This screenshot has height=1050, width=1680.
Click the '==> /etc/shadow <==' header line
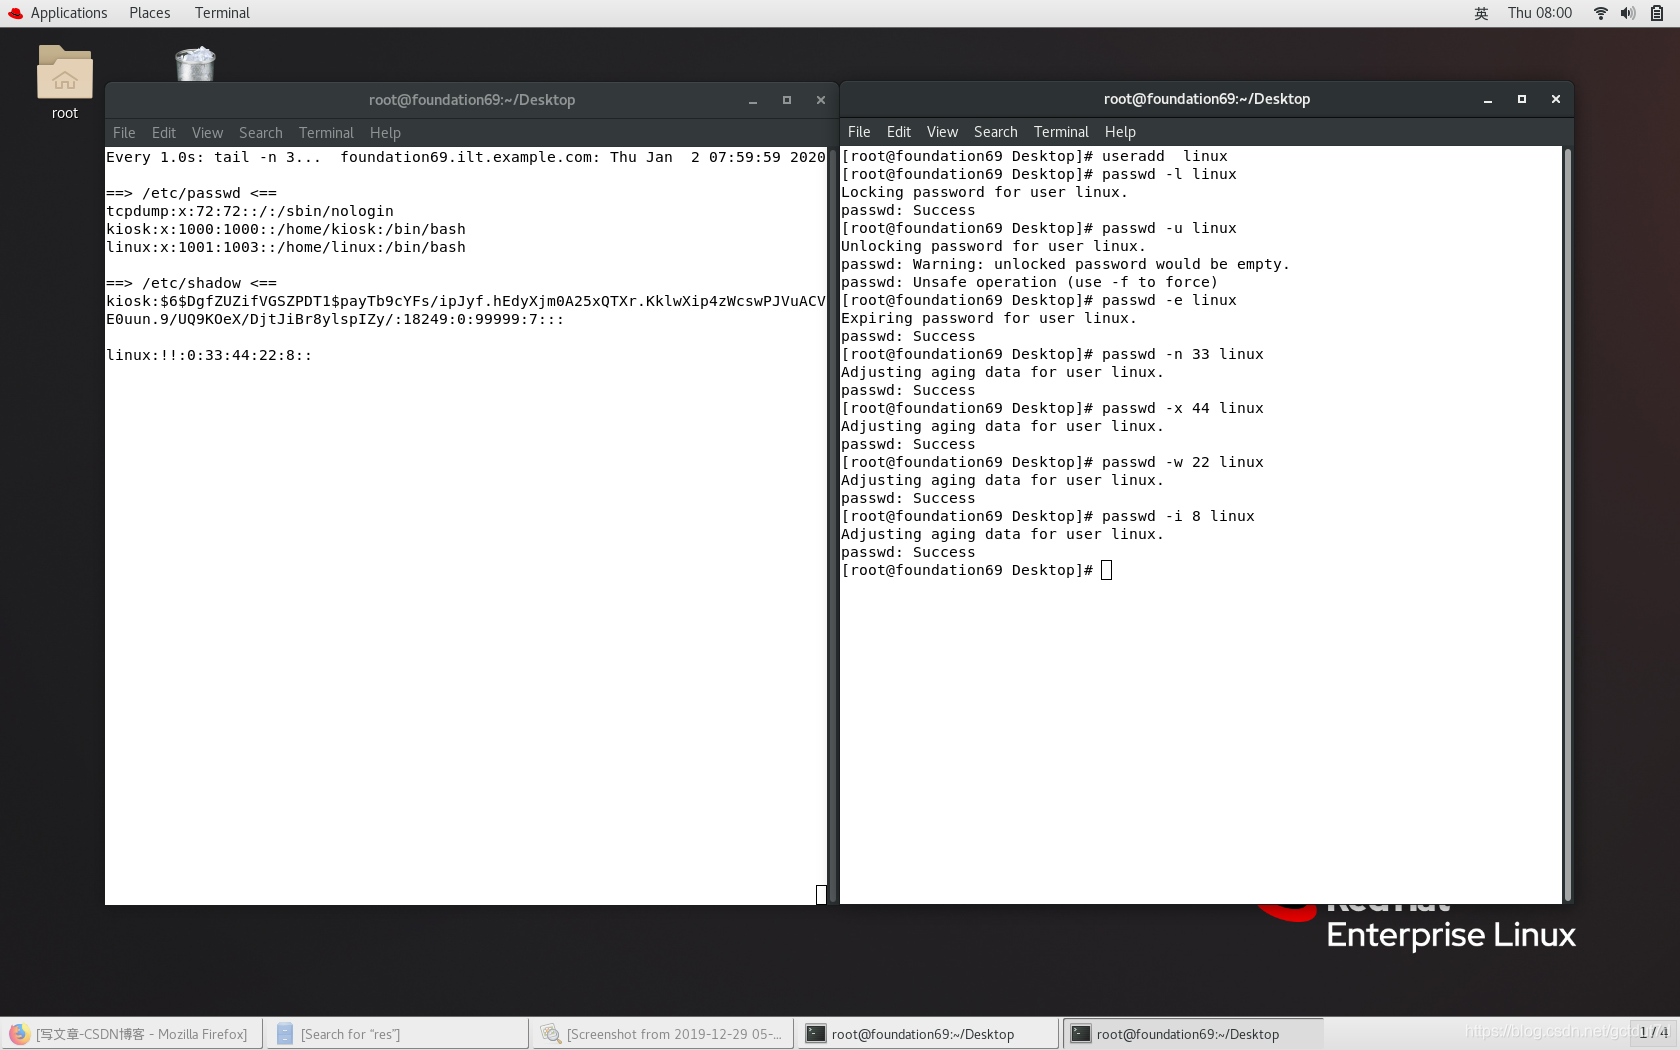191,283
